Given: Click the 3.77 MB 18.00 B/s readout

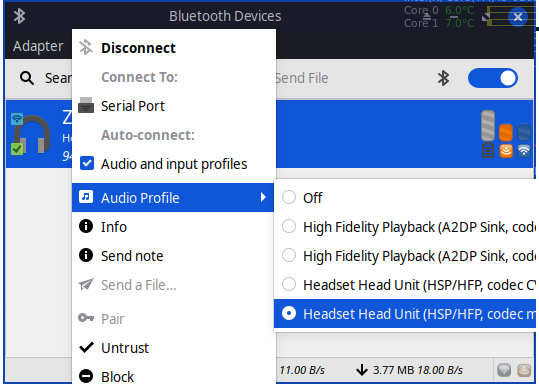Looking at the screenshot, I should pyautogui.click(x=418, y=370).
